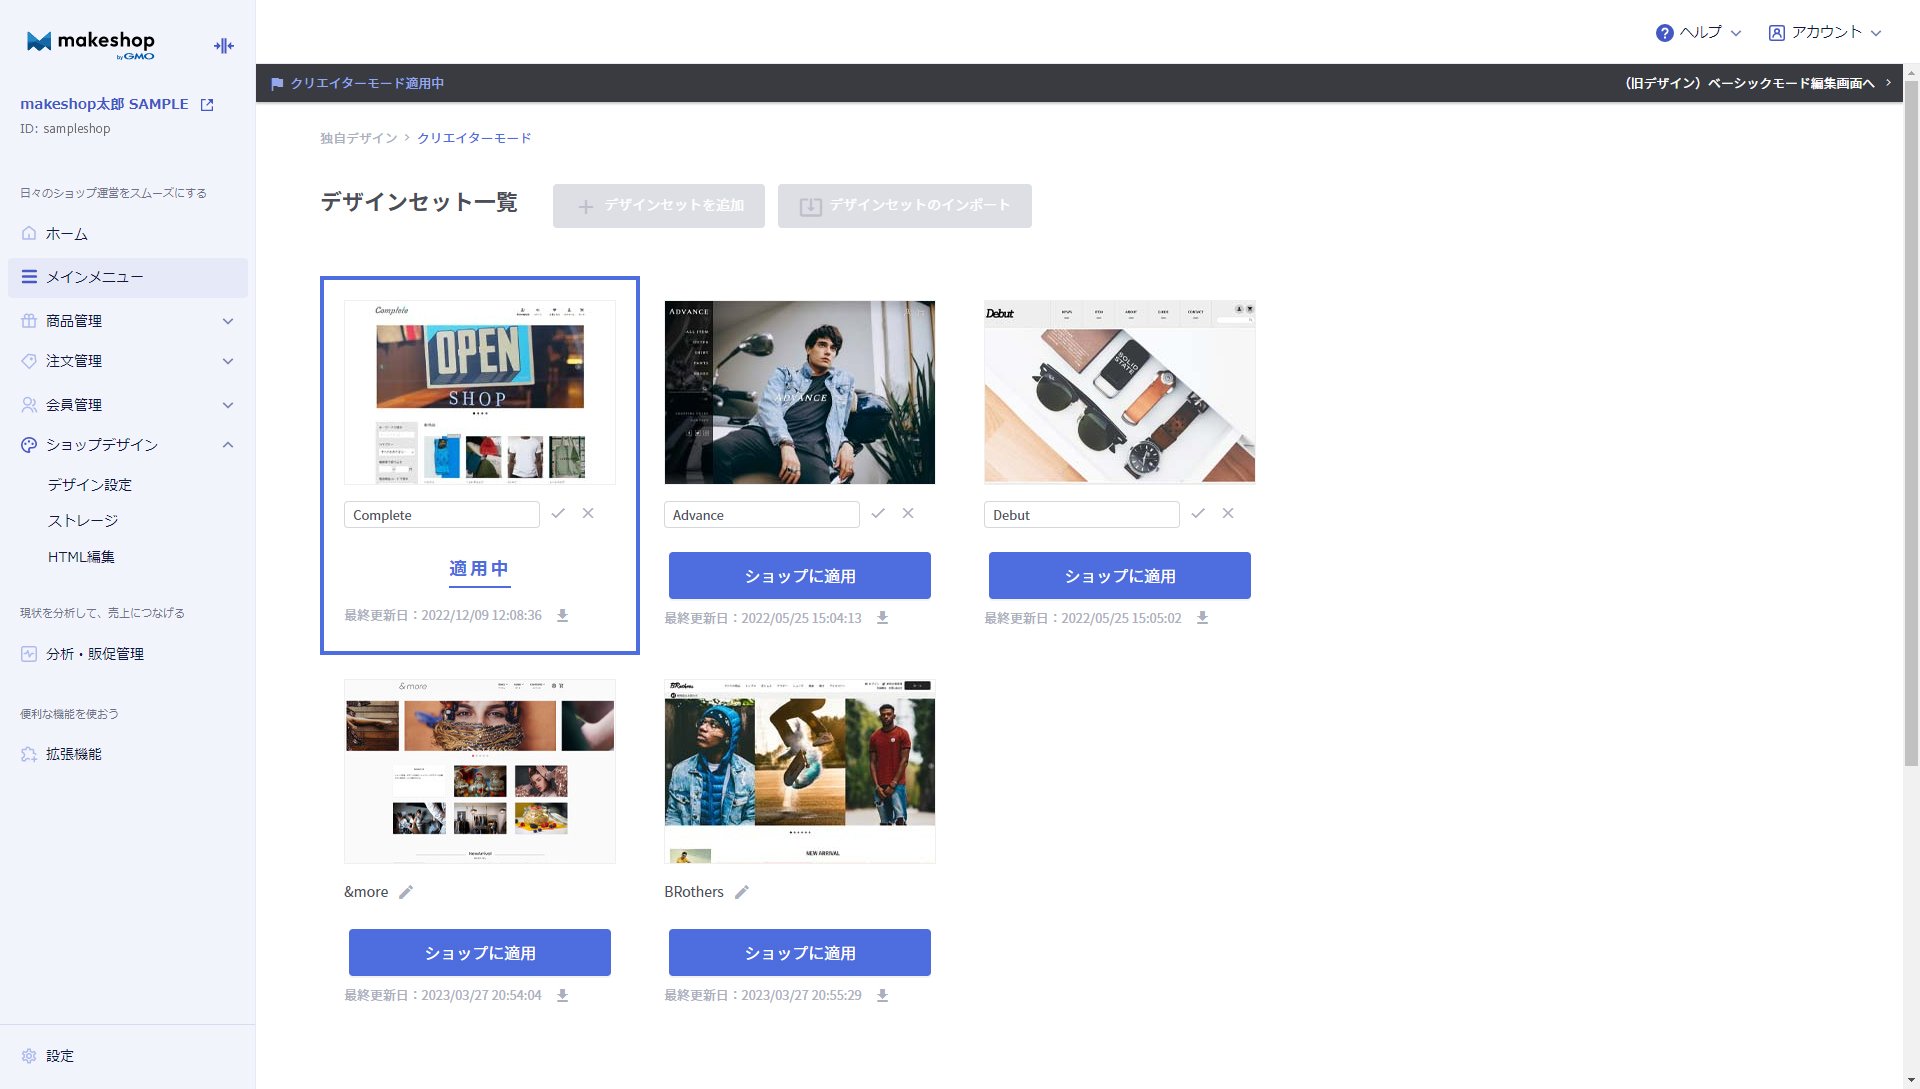Select ショップに適用 for Debut design
Image resolution: width=1920 pixels, height=1089 pixels.
[1118, 574]
